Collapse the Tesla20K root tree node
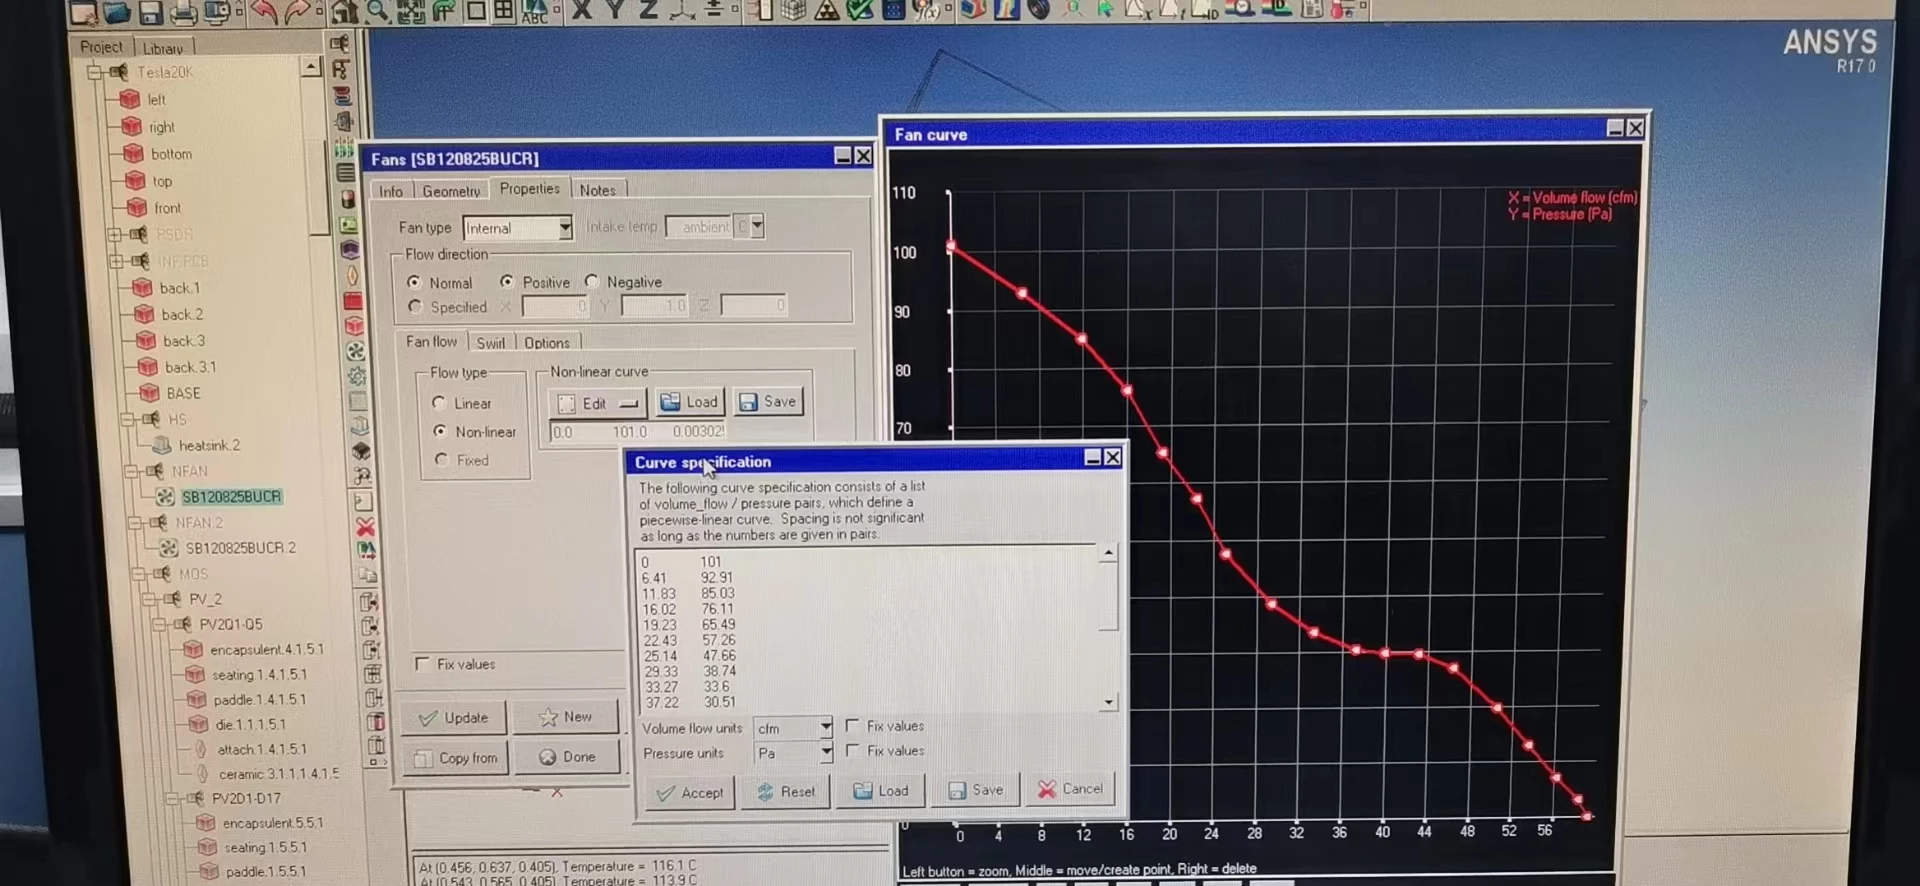This screenshot has width=1920, height=886. [x=95, y=72]
